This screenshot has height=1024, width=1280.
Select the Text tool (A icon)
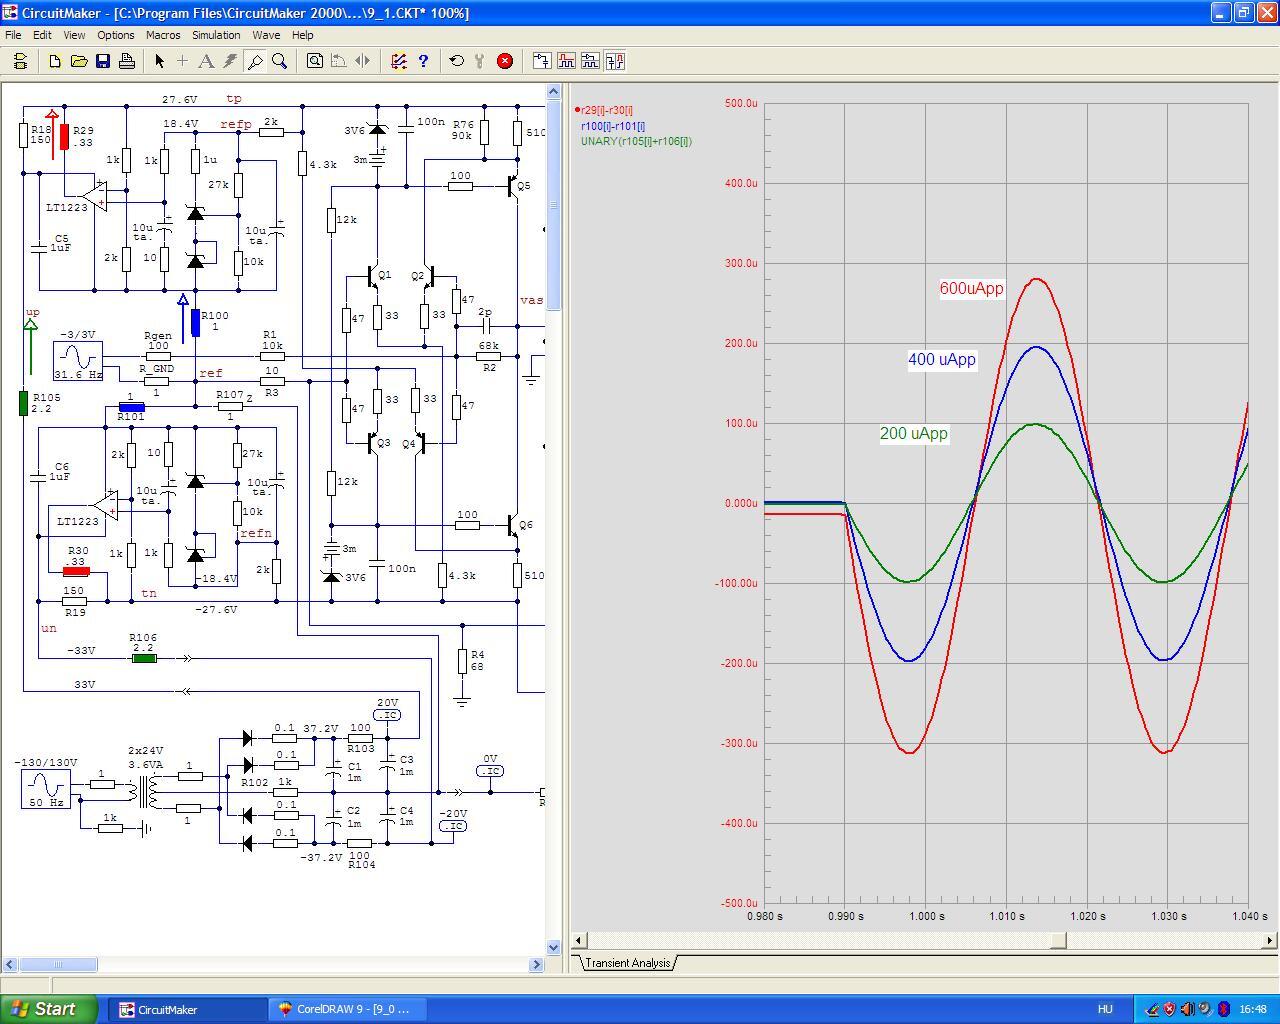[x=206, y=61]
